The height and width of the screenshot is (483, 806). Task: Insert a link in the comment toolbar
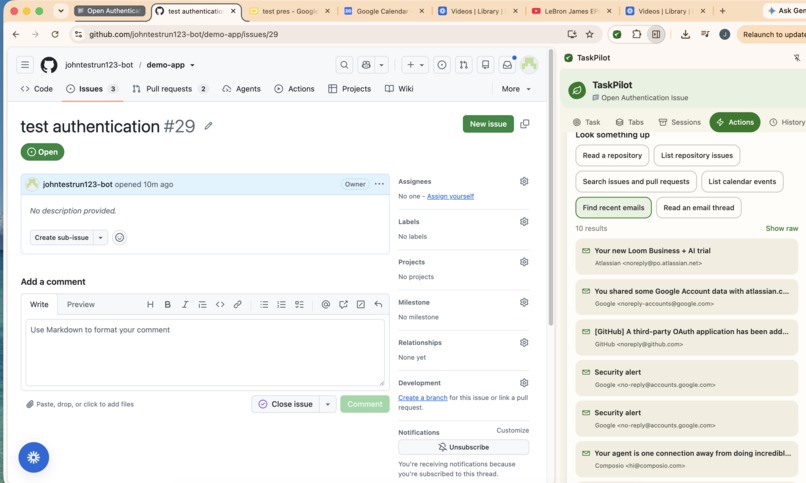pos(237,304)
